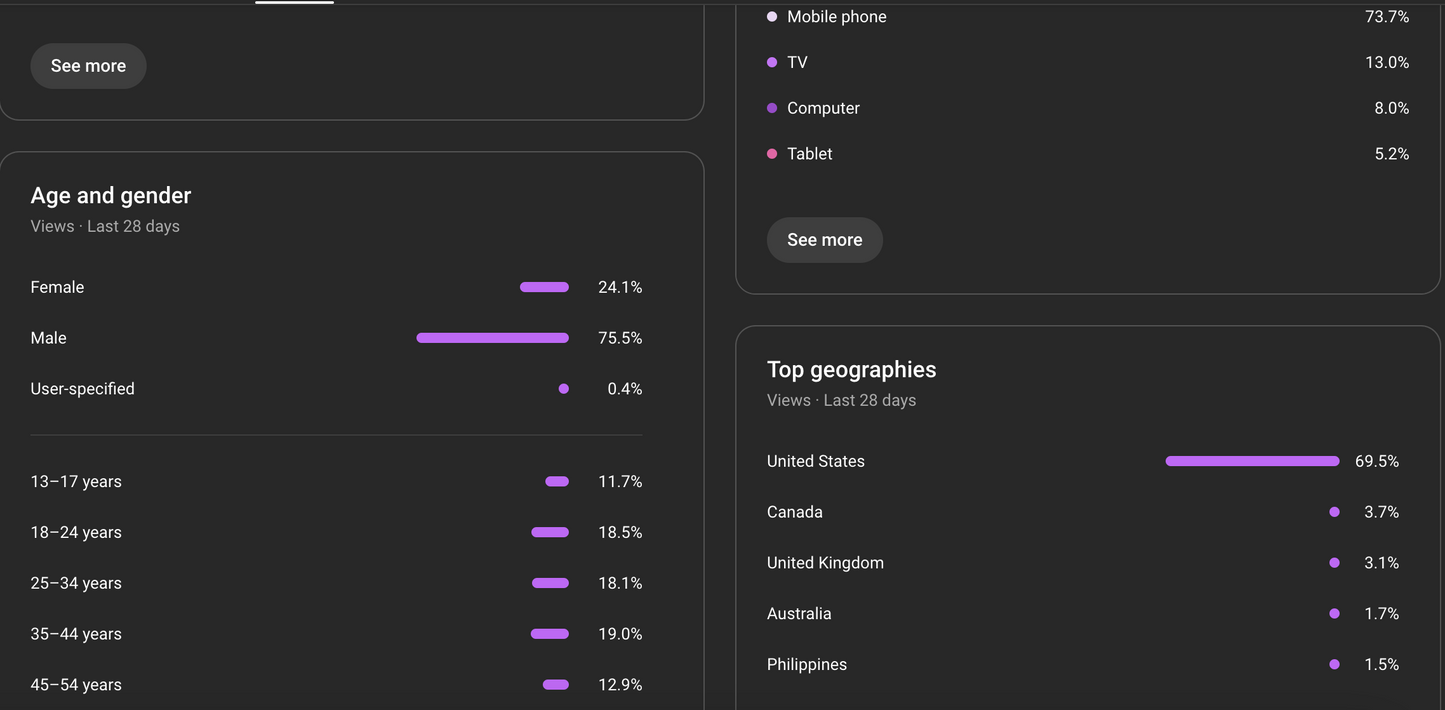The image size is (1445, 710).
Task: Select the 13–17 years row label
Action: [x=76, y=482]
